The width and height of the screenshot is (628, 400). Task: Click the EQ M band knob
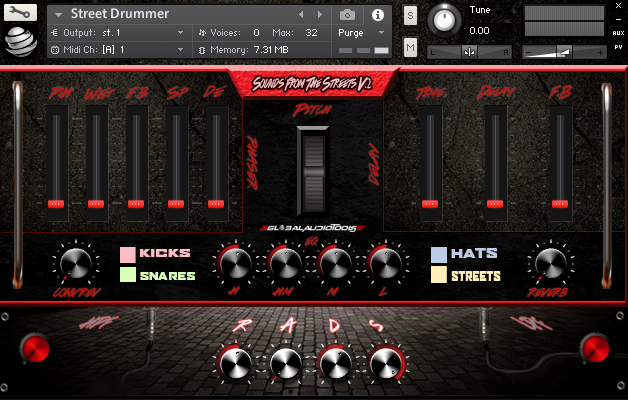(x=335, y=263)
